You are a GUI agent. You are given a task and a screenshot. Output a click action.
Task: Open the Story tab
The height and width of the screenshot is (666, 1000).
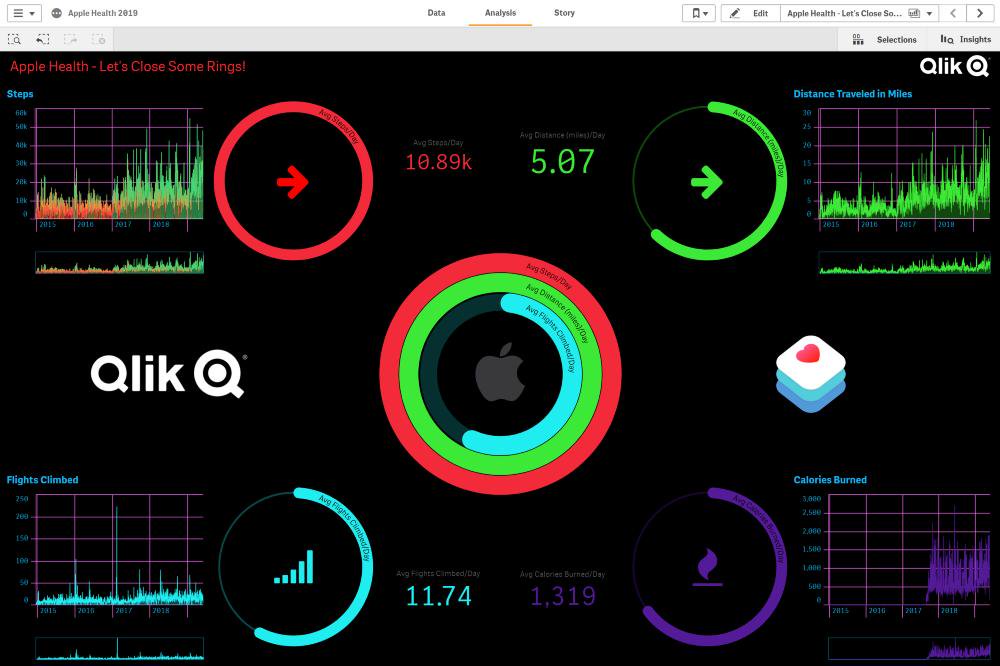(x=564, y=13)
